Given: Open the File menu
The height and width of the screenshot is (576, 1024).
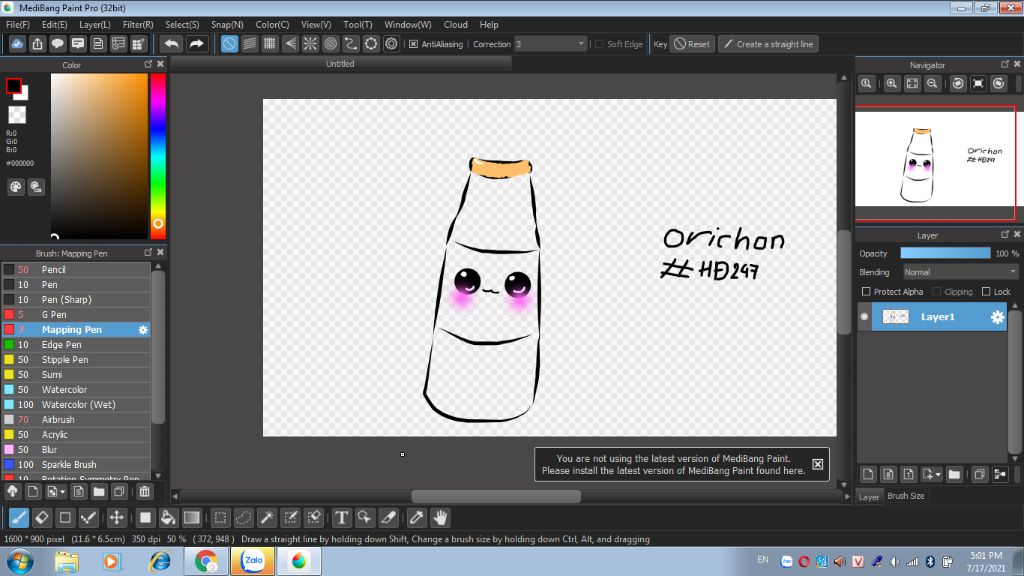Looking at the screenshot, I should pos(18,25).
